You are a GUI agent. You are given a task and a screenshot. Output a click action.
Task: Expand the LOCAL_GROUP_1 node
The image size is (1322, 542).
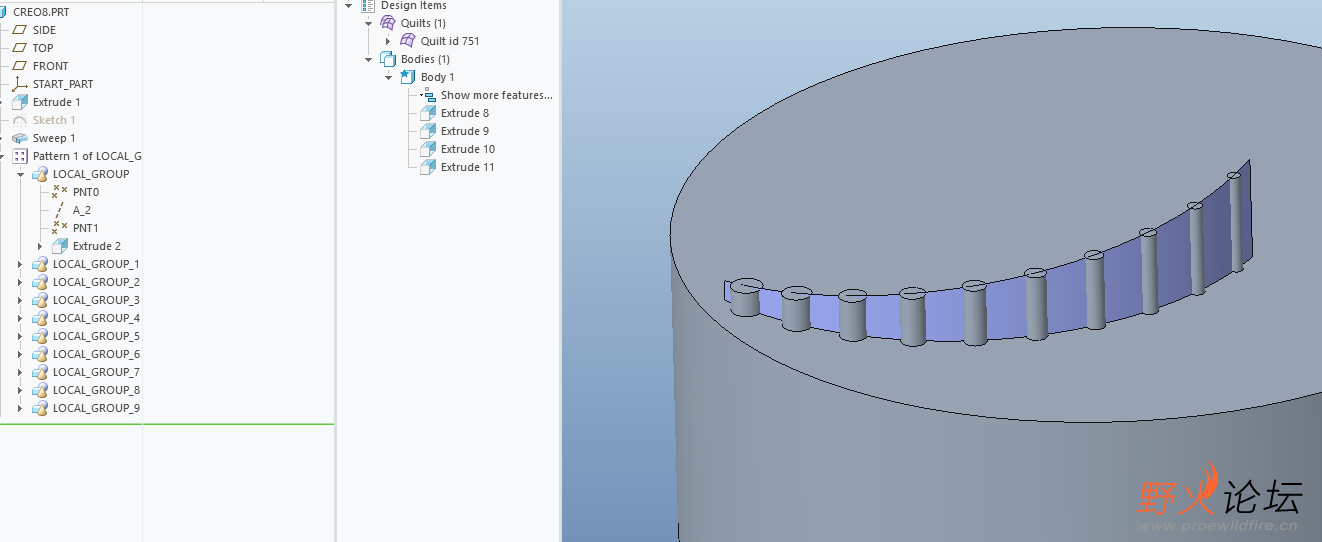tap(20, 264)
